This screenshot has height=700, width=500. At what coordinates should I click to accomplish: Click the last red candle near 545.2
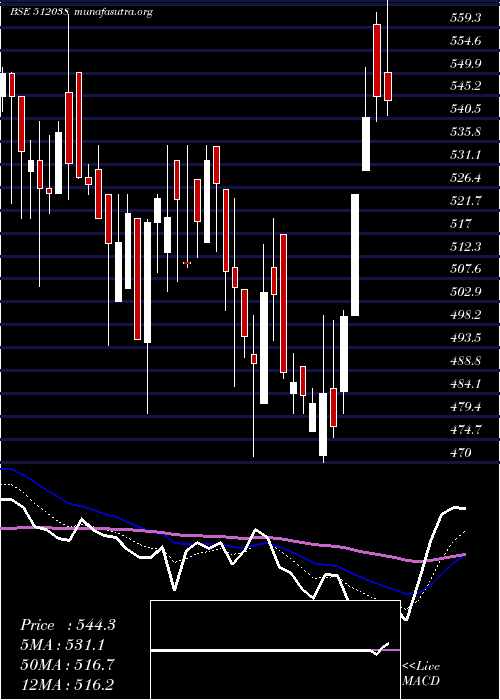coord(388,86)
